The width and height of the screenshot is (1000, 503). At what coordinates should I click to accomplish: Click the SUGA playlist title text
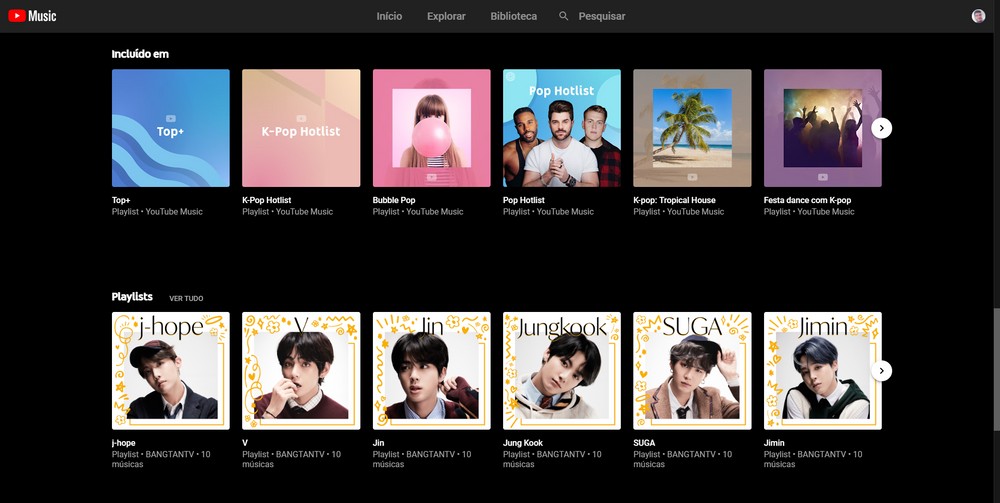click(x=644, y=442)
